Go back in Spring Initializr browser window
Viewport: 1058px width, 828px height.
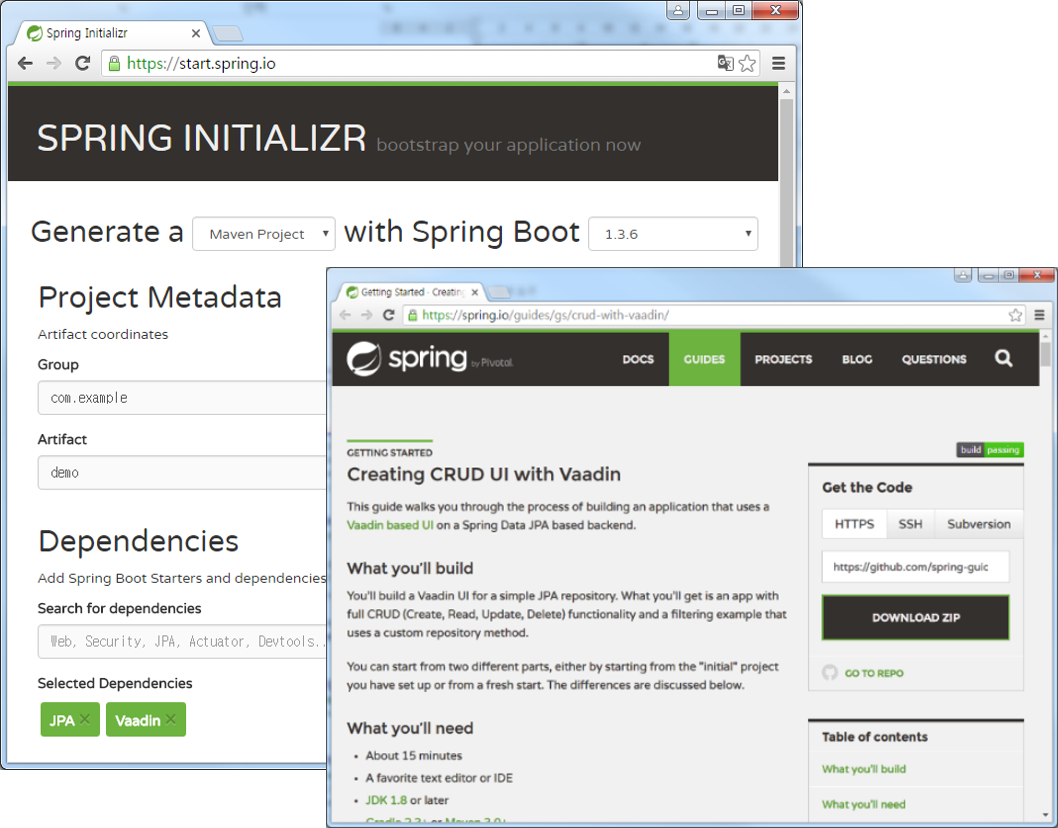(26, 63)
